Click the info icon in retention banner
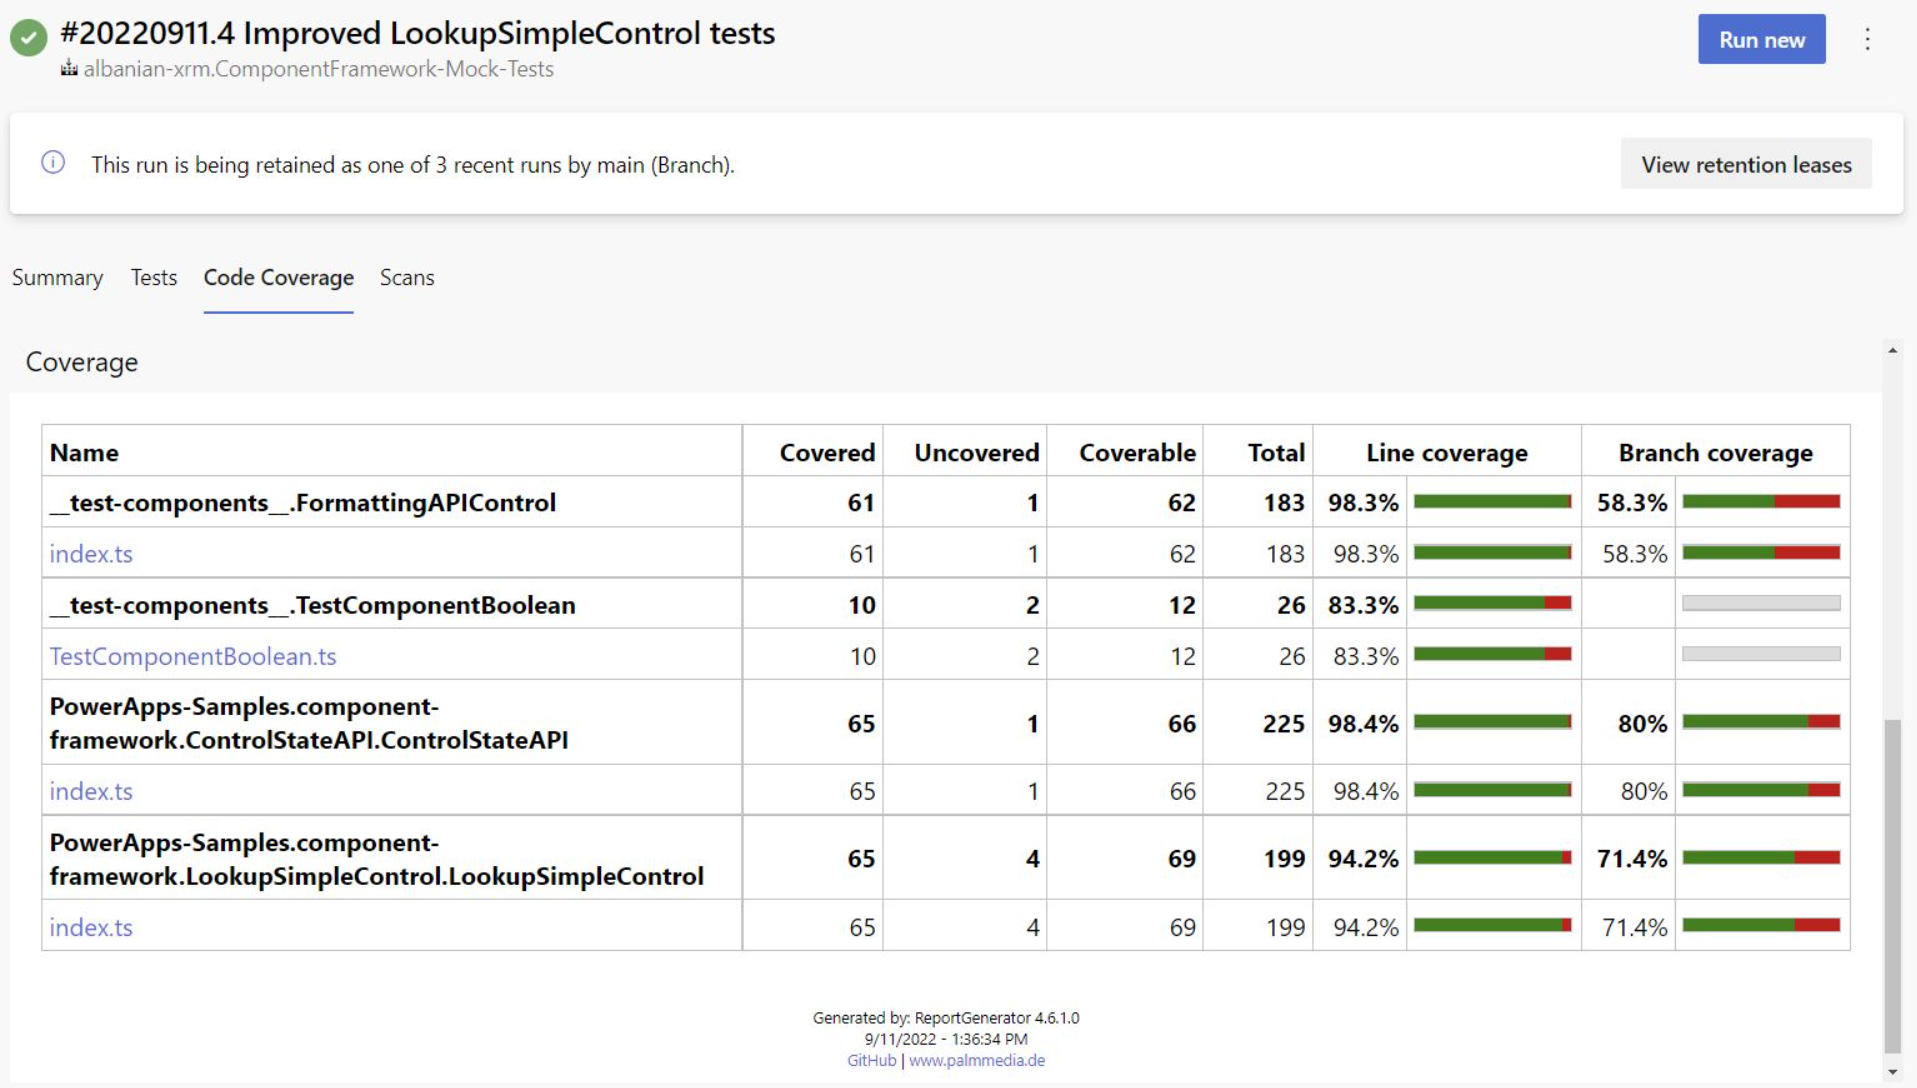 coord(53,163)
